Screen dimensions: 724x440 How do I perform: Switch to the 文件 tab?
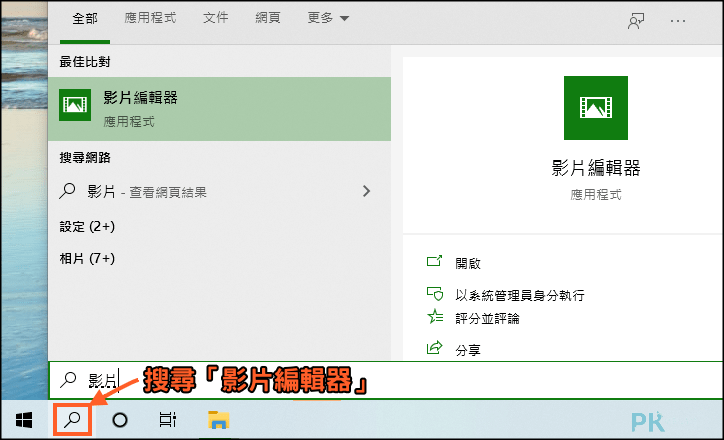point(216,18)
